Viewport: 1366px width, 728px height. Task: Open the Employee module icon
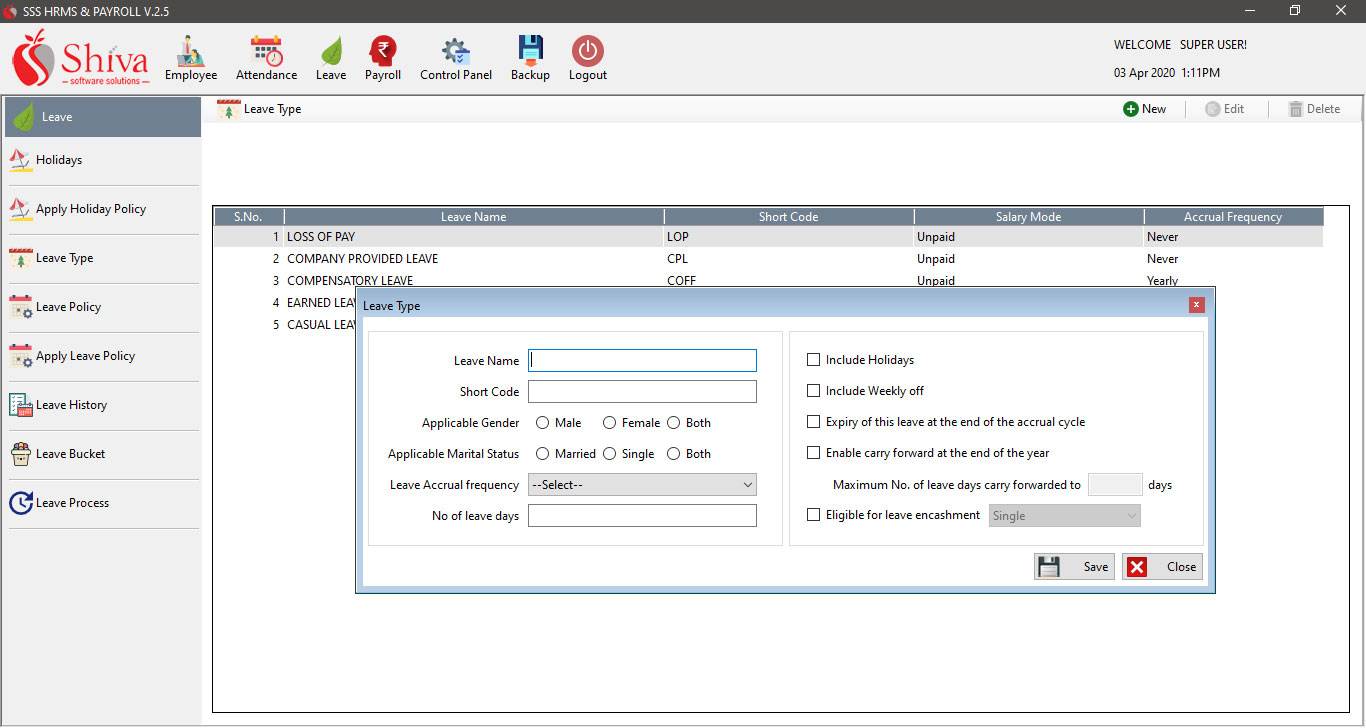pos(190,52)
